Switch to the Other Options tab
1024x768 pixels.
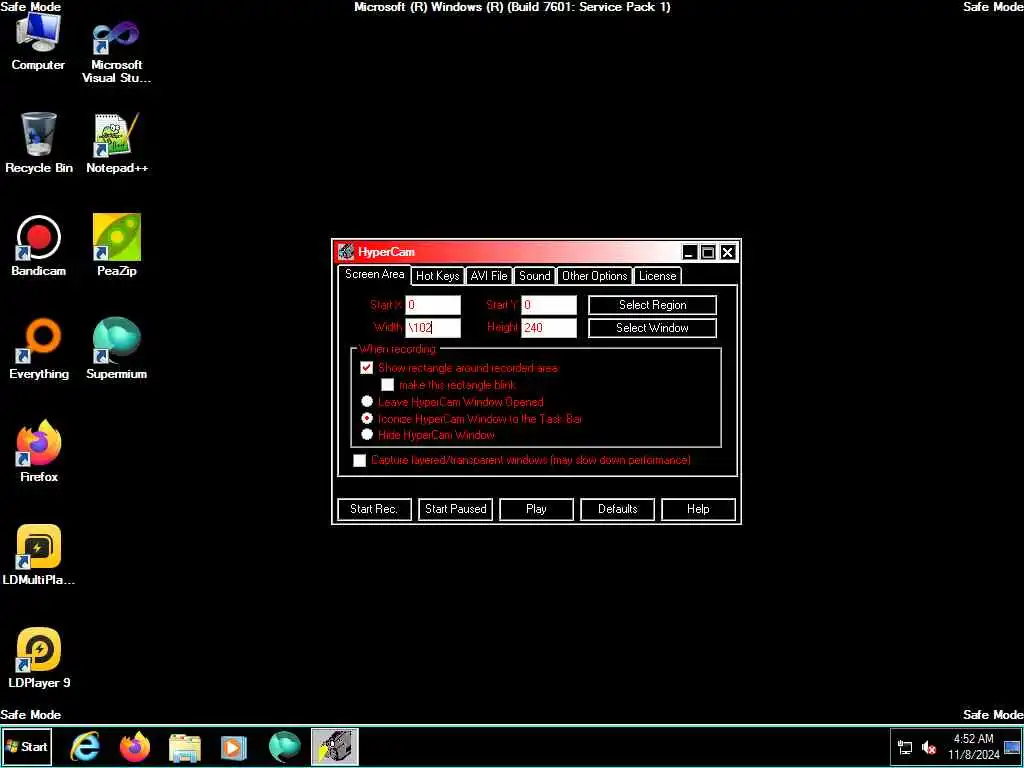click(x=595, y=276)
